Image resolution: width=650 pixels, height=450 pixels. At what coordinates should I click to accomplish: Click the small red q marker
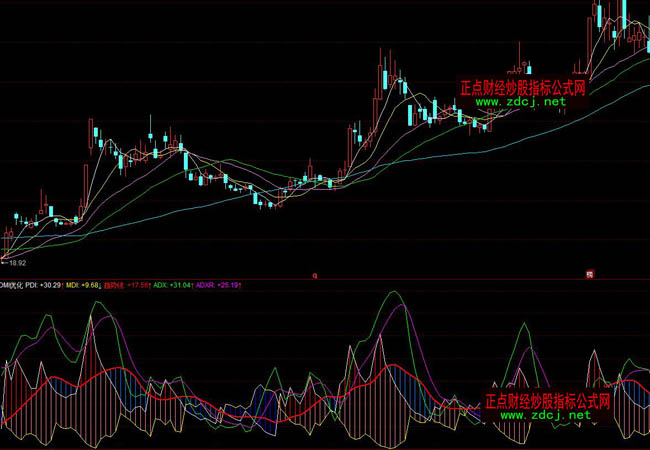tap(313, 273)
